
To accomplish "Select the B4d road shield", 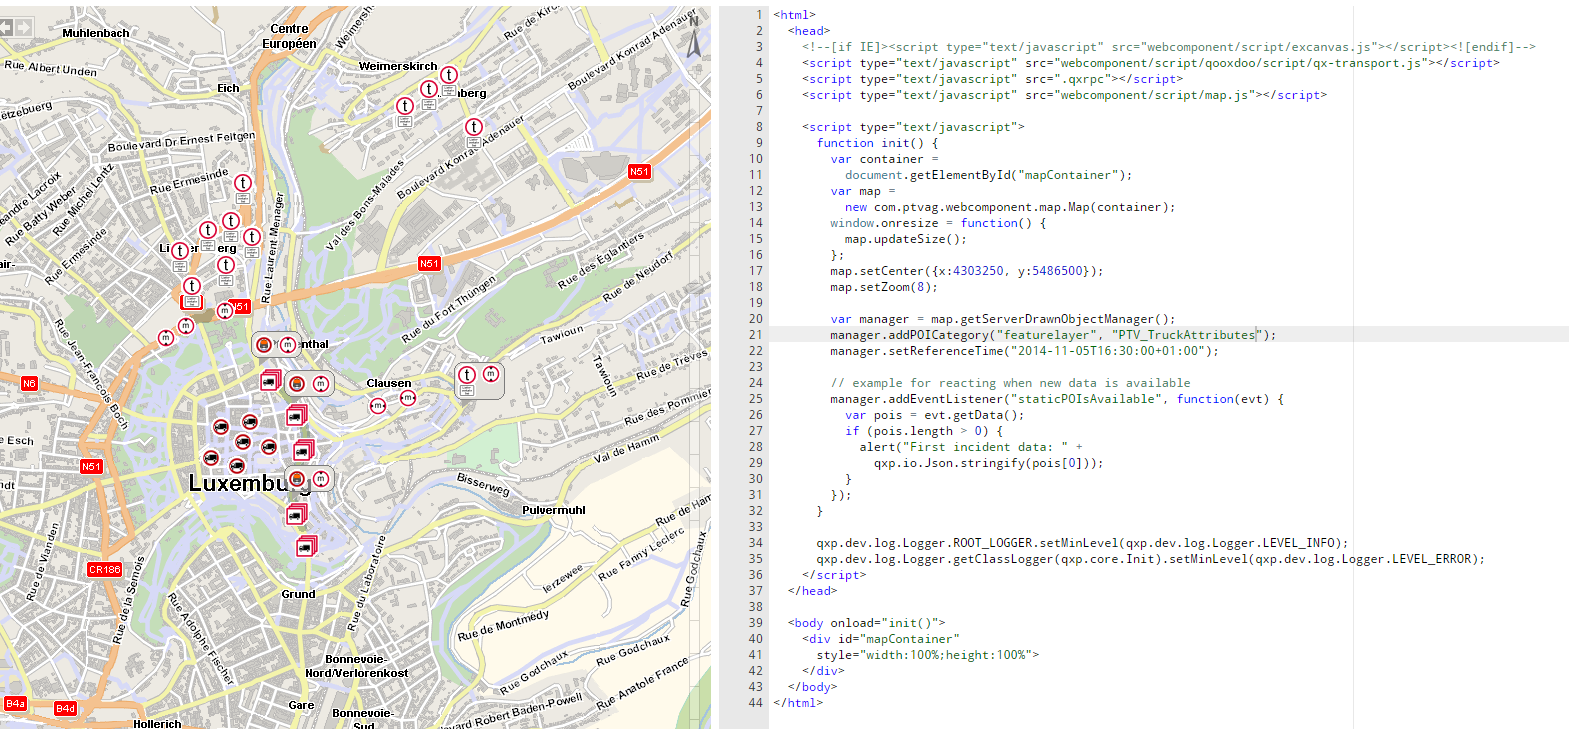I will point(65,708).
